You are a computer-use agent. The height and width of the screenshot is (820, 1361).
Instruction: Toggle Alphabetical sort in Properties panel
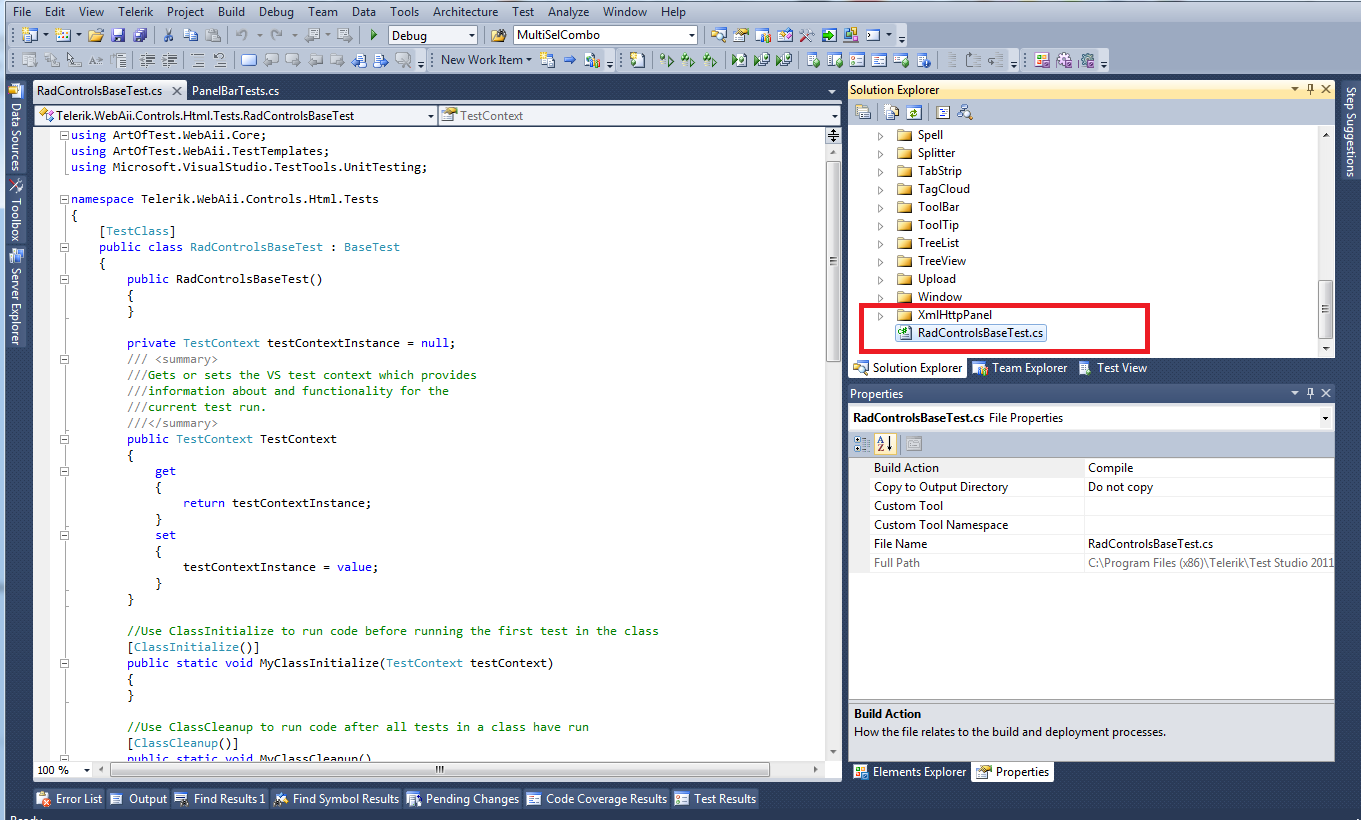[x=885, y=444]
